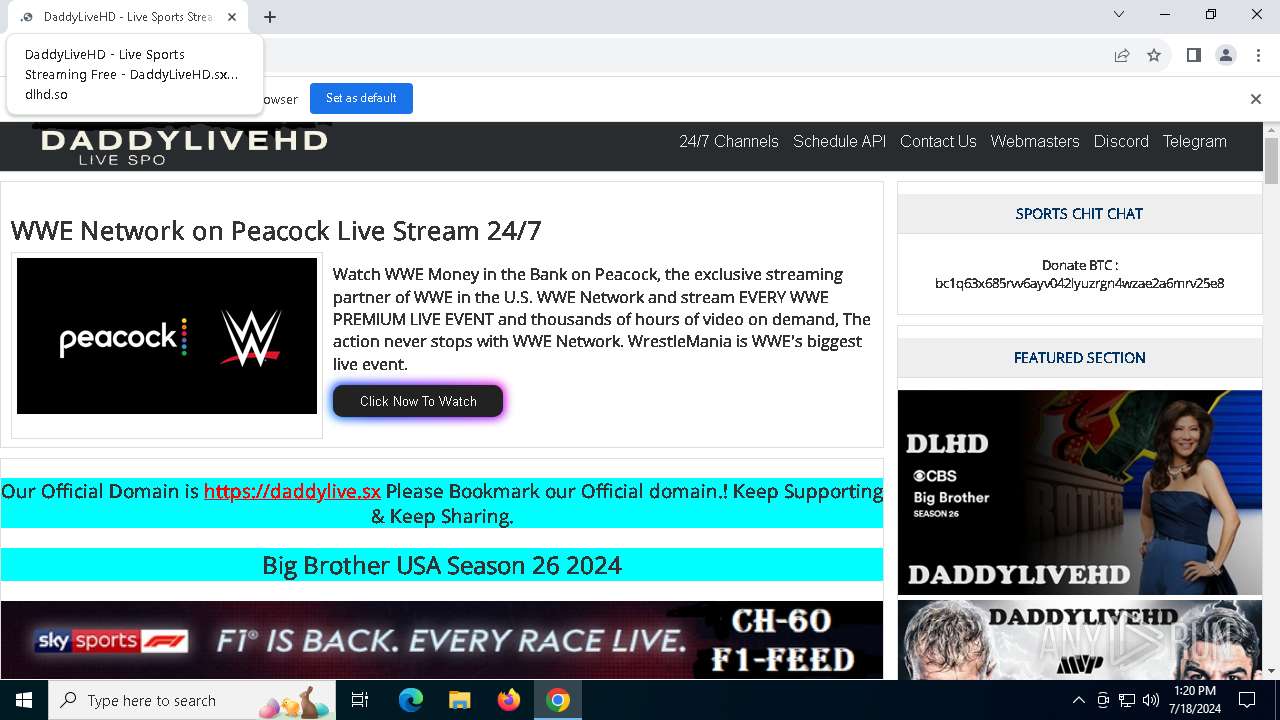Click the Donate BTC address text
The image size is (1280, 720).
1080,283
